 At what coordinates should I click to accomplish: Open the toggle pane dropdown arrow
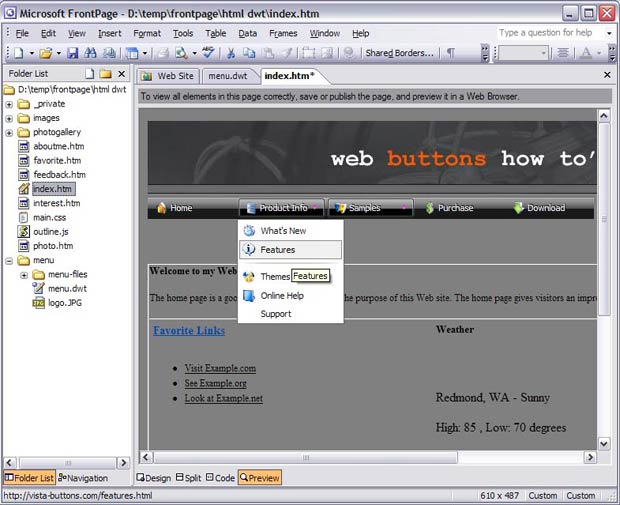[x=145, y=53]
